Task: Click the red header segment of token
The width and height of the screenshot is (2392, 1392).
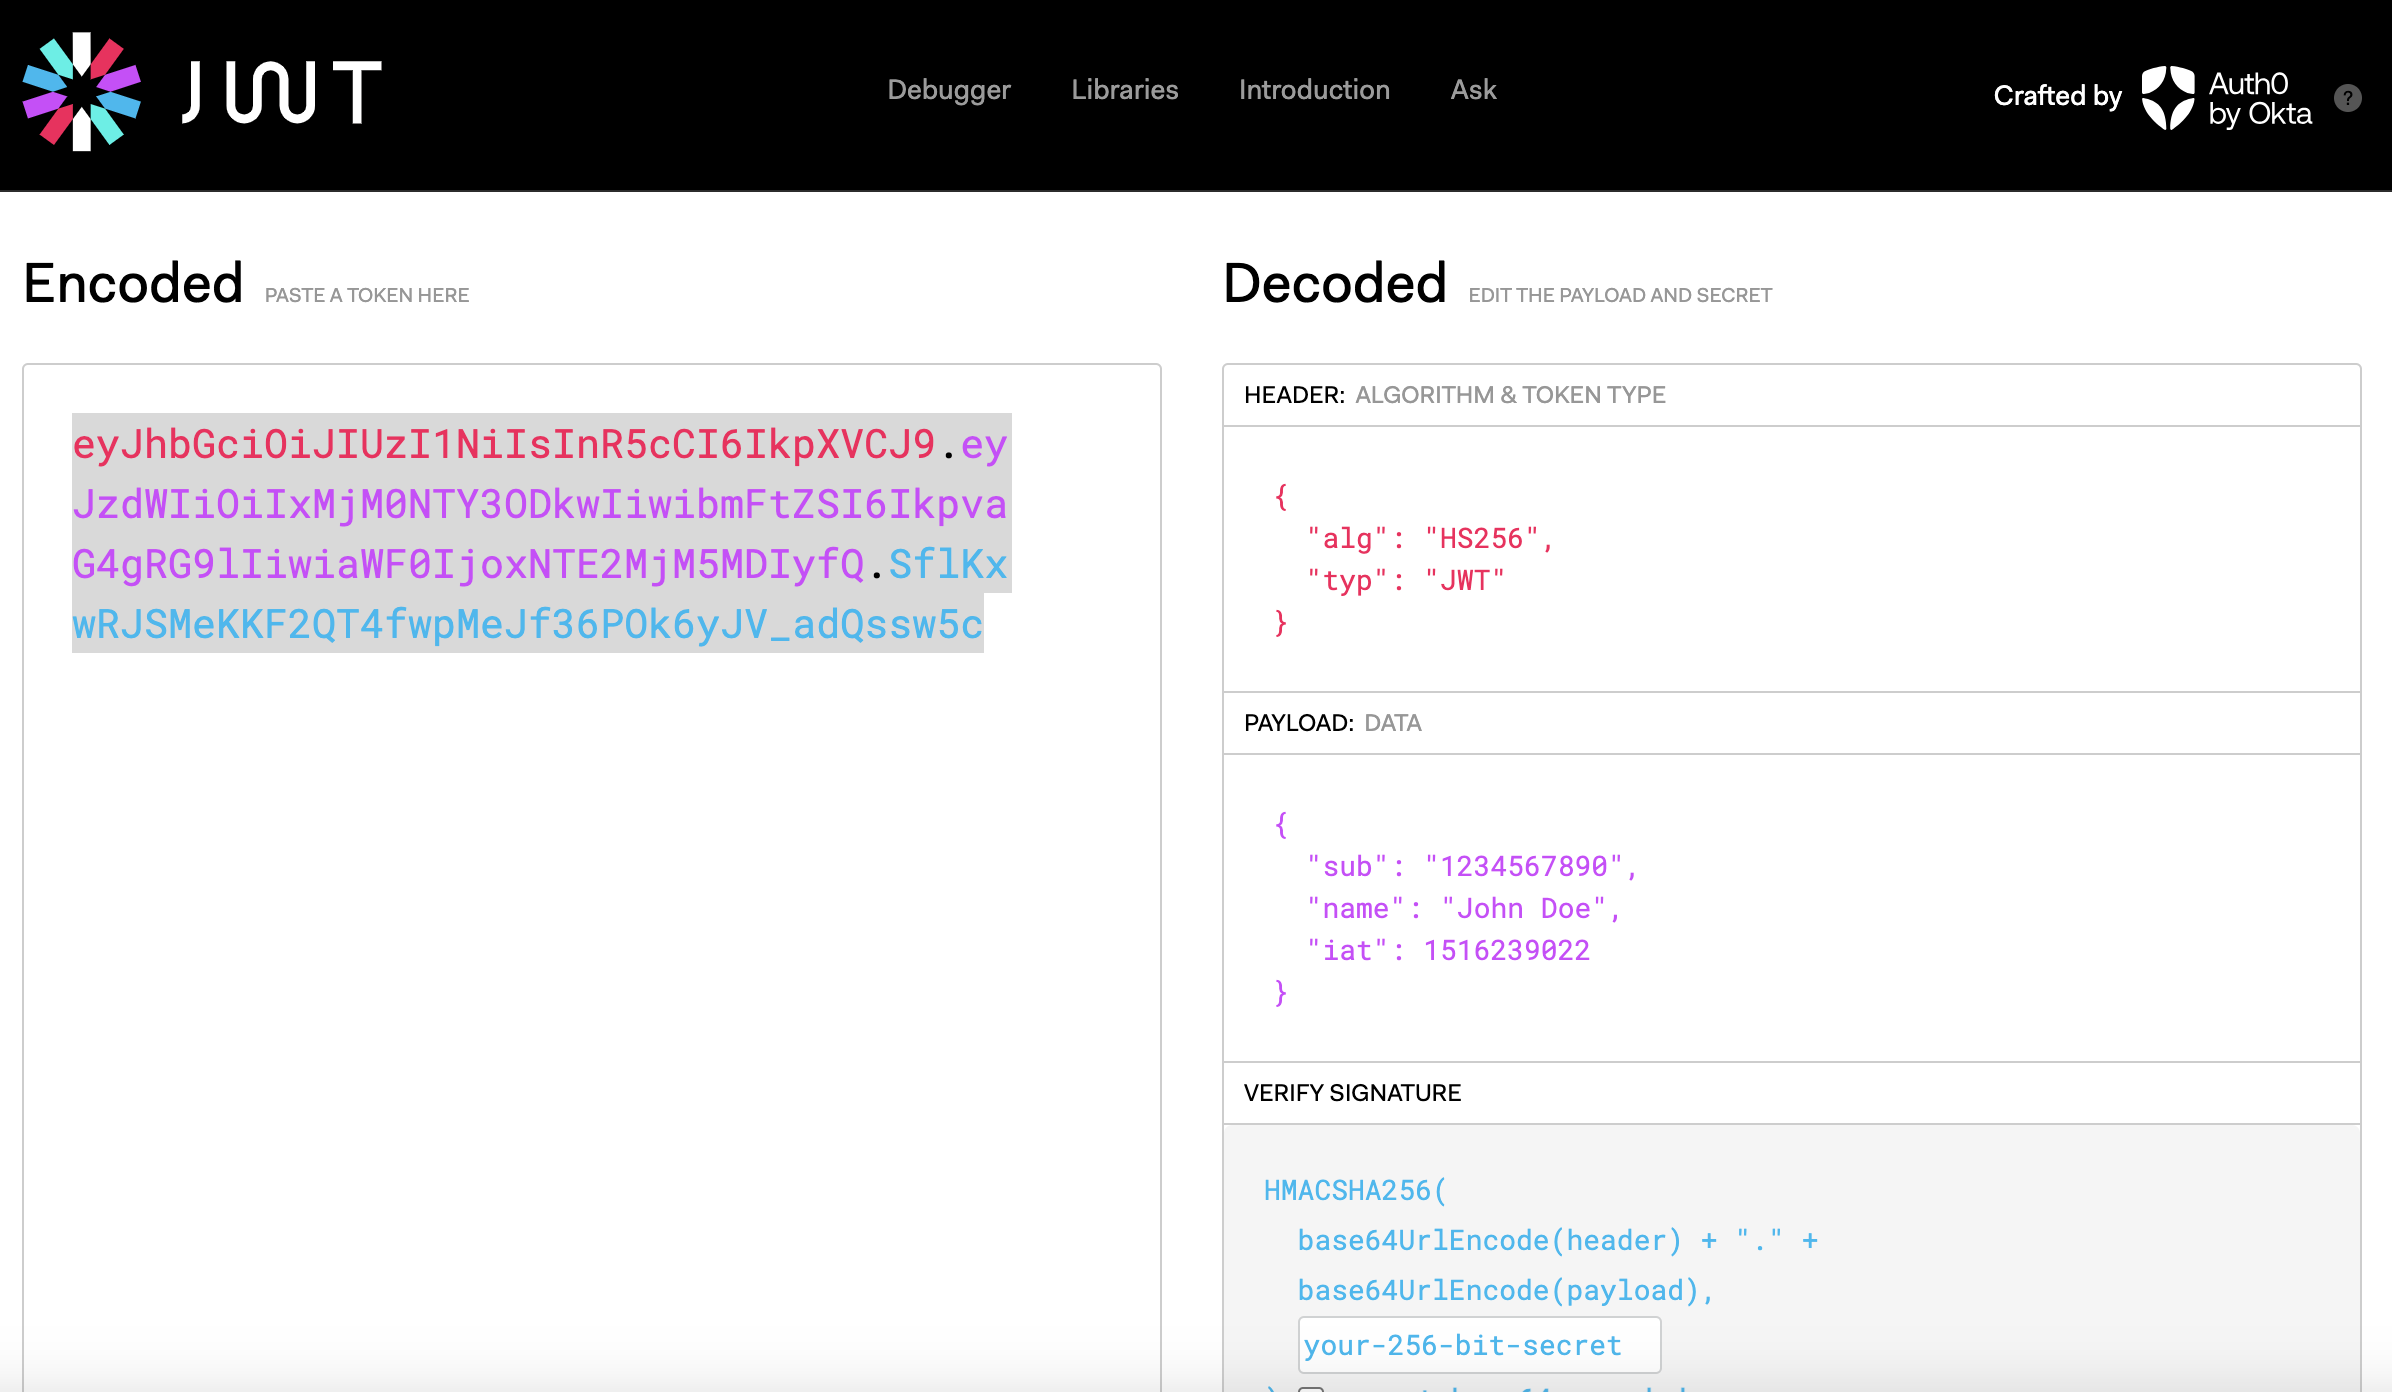Action: (503, 445)
